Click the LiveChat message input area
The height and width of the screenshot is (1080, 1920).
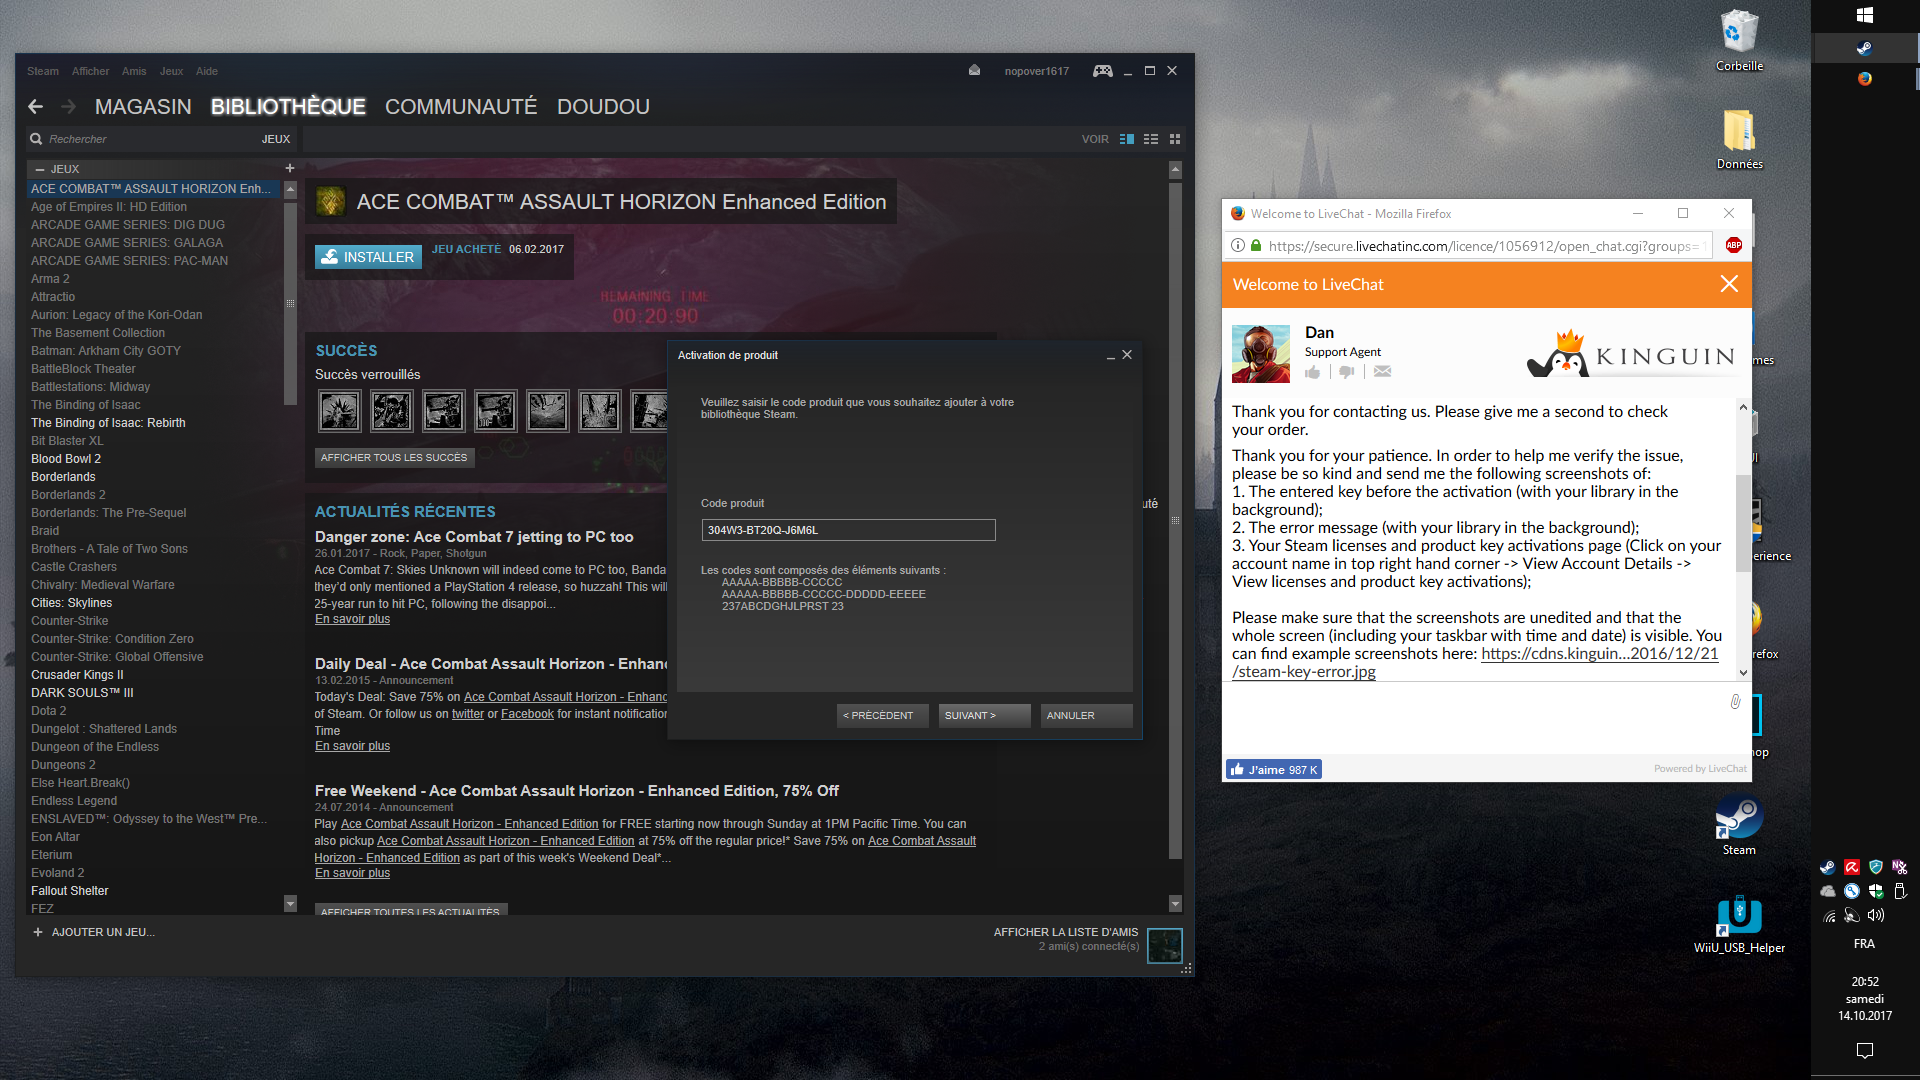coord(1475,720)
